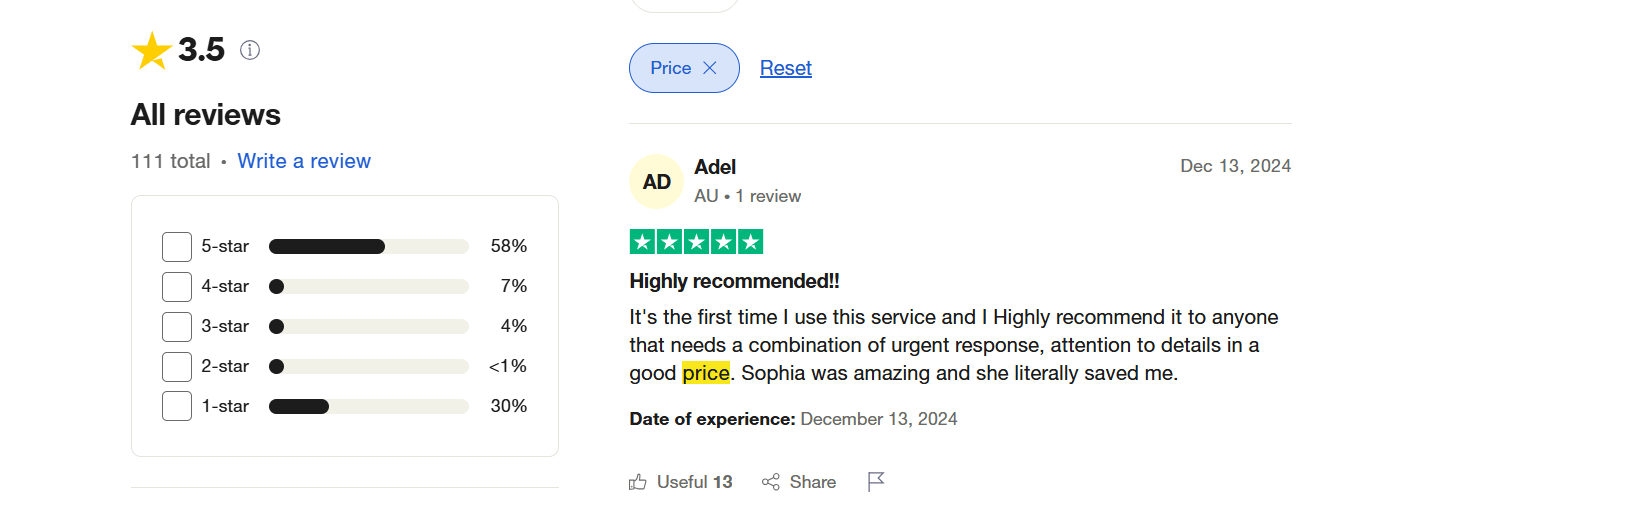Screen dimensions: 1642x508
Task: Open the Write a review link
Action: pos(304,161)
